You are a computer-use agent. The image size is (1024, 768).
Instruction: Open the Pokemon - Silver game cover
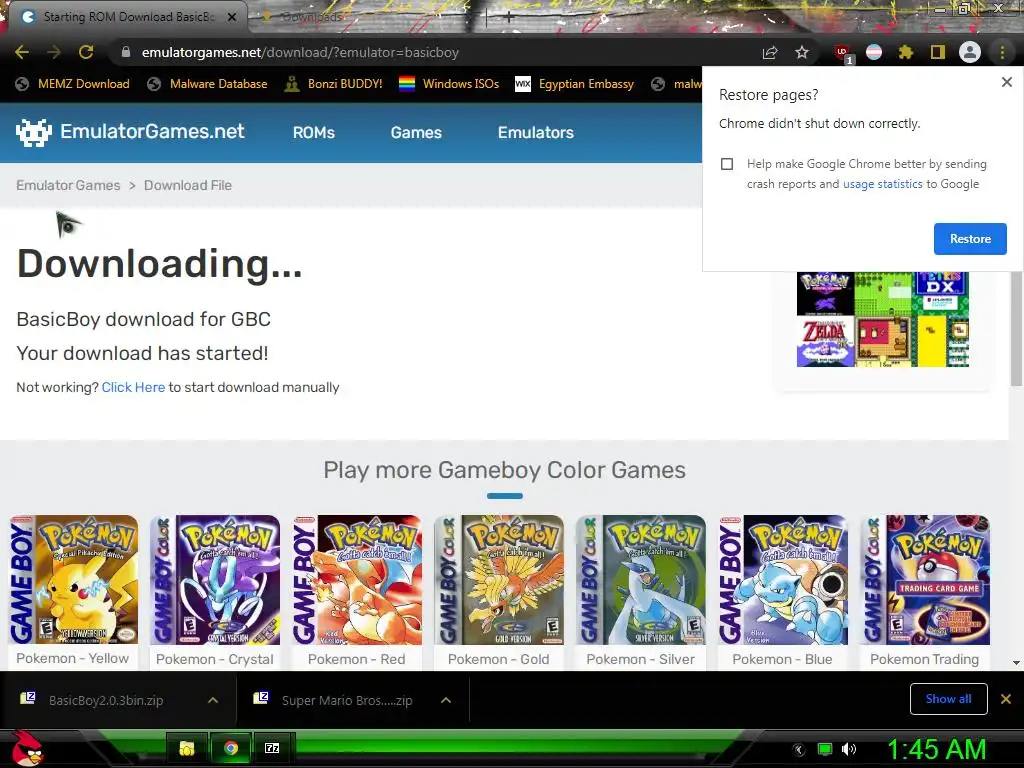641,580
